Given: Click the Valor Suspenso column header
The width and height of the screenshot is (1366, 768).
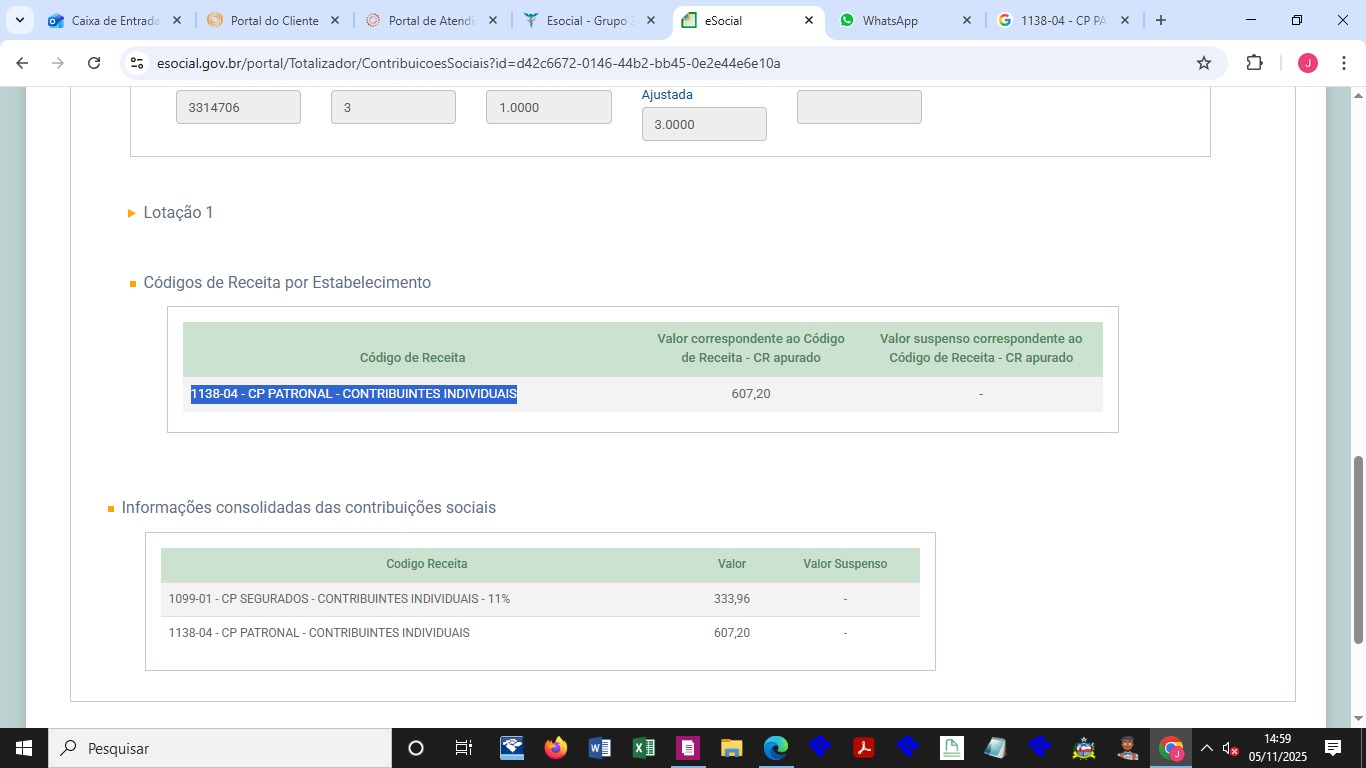Looking at the screenshot, I should click(x=845, y=564).
